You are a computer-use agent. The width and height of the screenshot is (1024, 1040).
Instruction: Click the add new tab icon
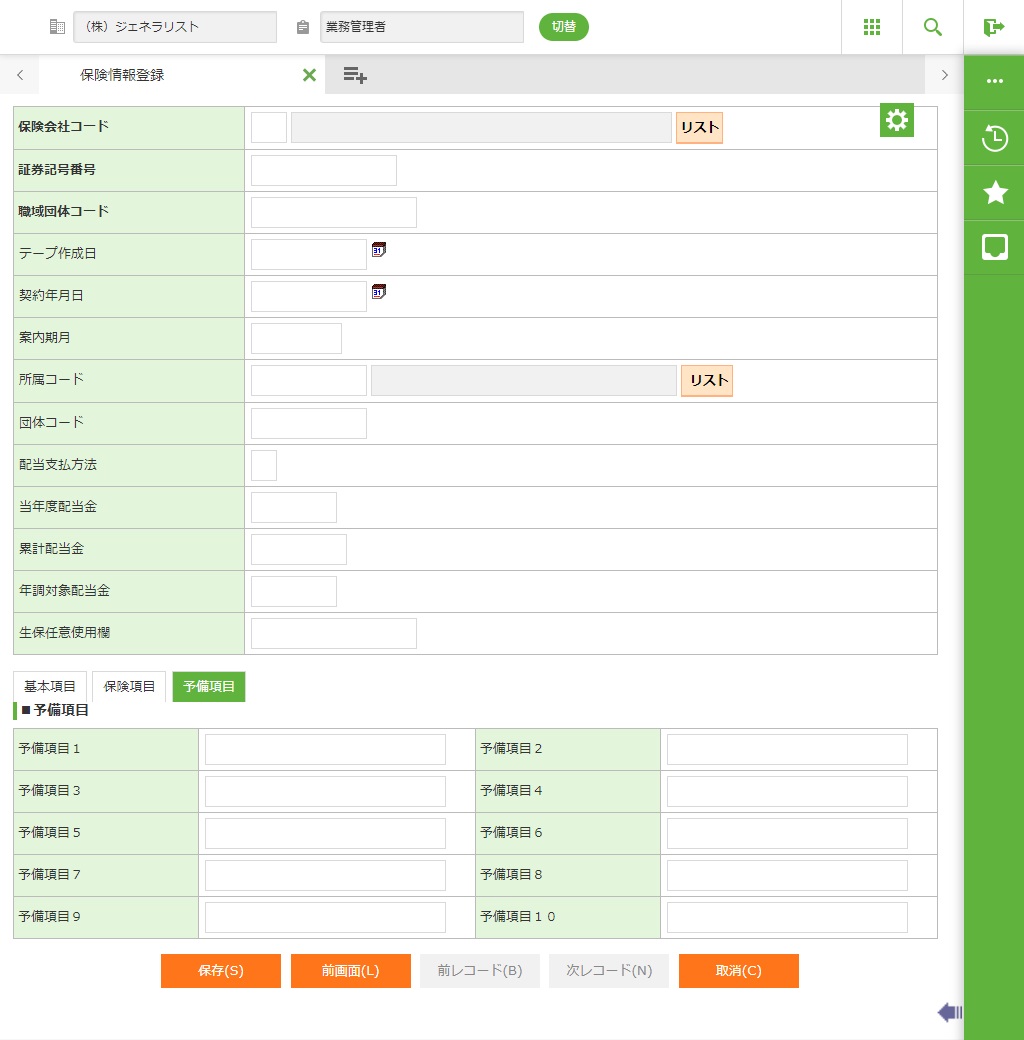pyautogui.click(x=355, y=75)
